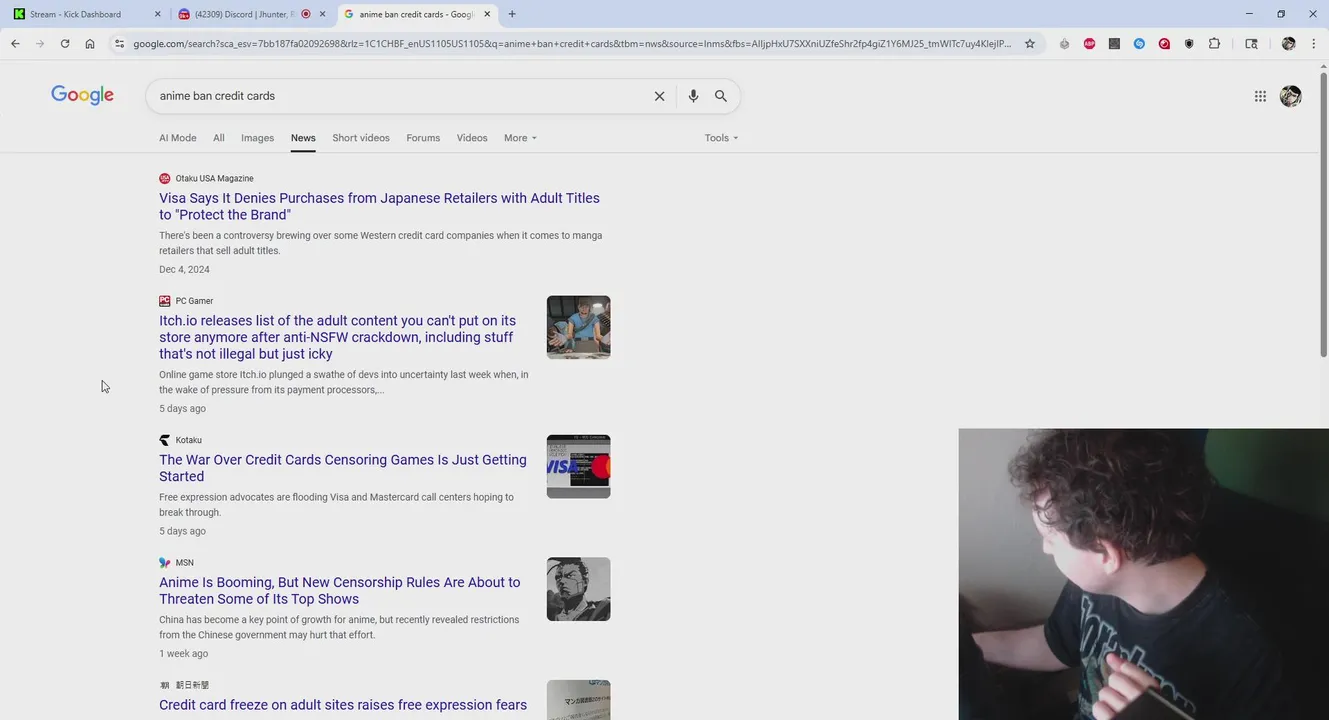Bookmark this page with the star icon
The height and width of the screenshot is (720, 1329).
click(1030, 44)
